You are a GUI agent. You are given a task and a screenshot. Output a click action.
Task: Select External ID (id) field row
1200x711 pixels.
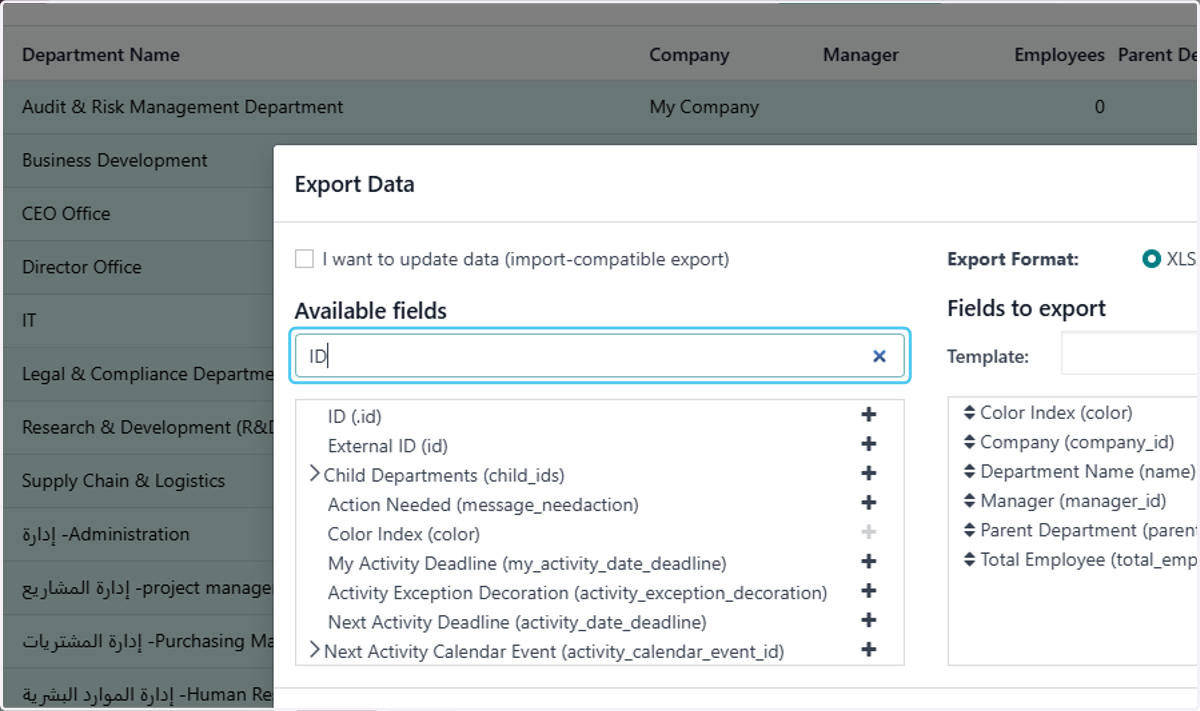[388, 445]
